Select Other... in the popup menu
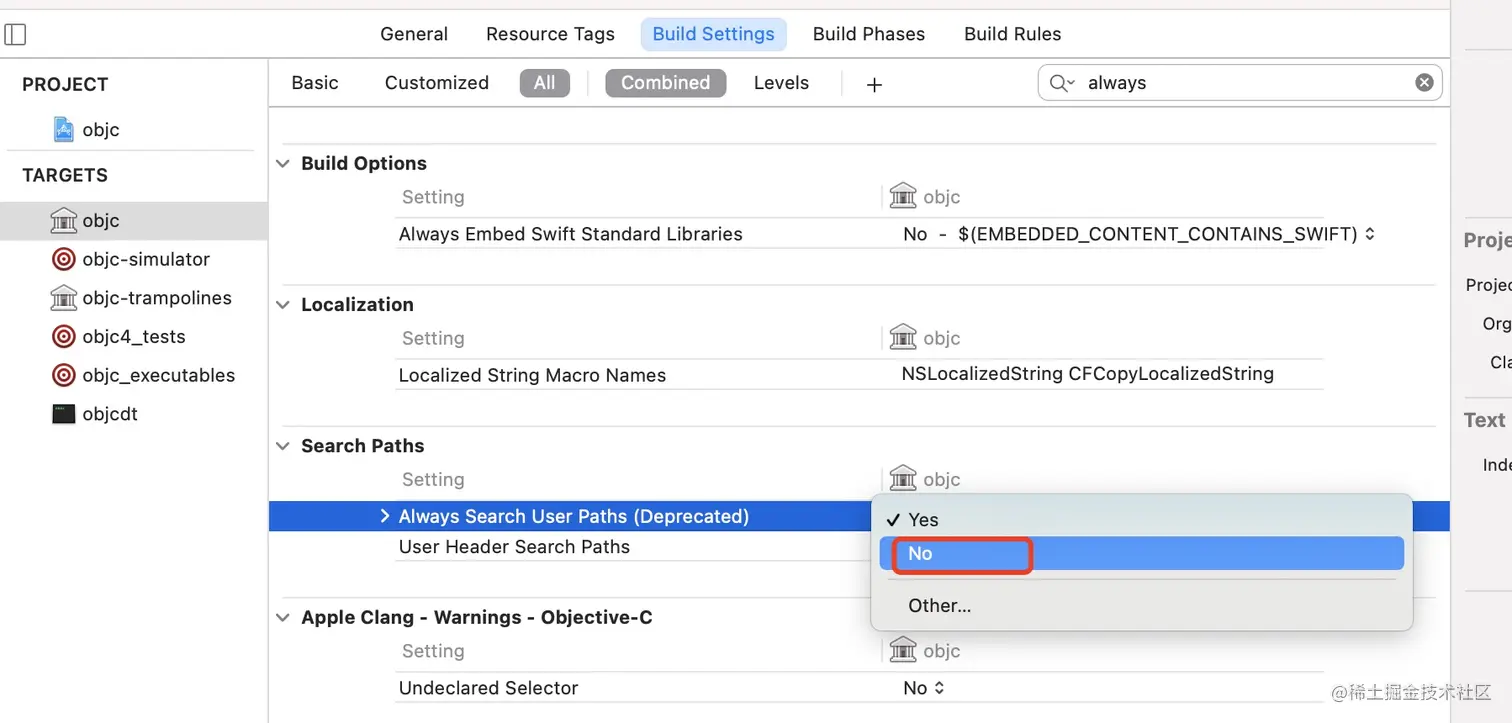1512x723 pixels. click(x=939, y=606)
